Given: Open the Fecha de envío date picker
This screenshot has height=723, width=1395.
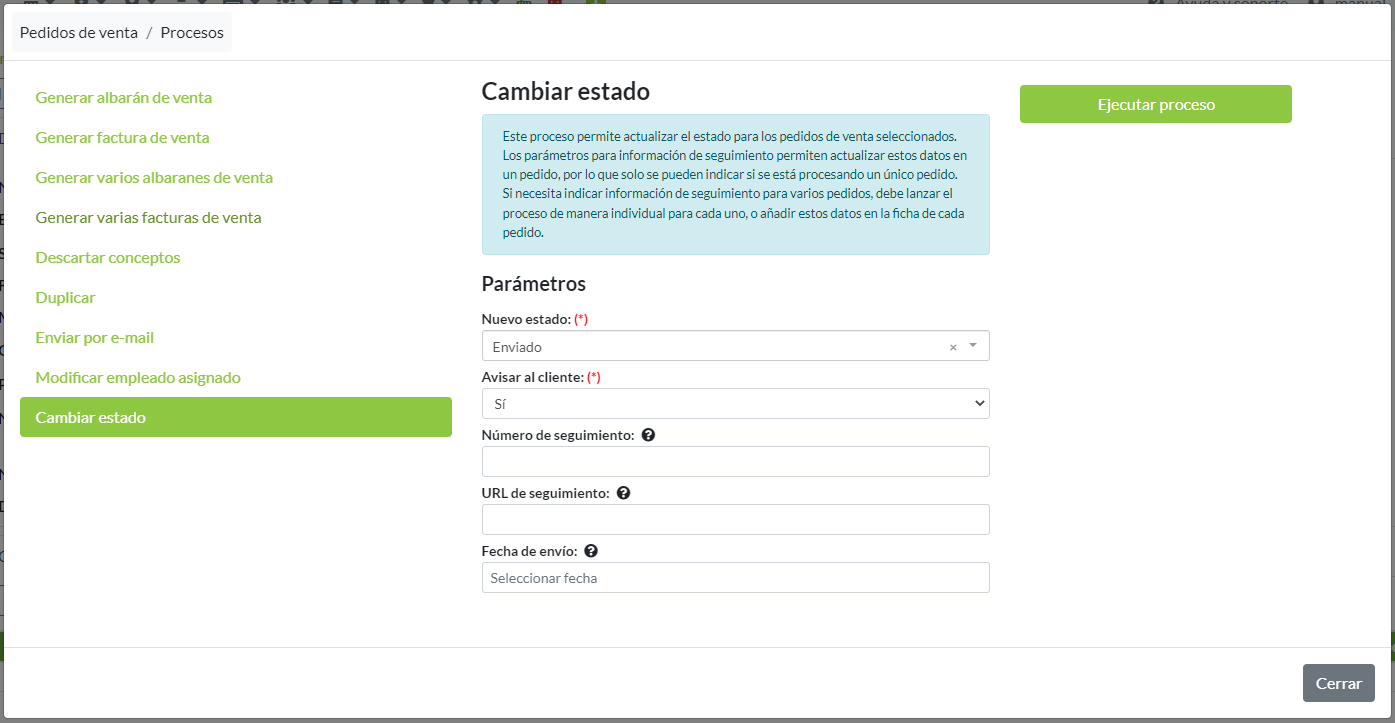Looking at the screenshot, I should pyautogui.click(x=735, y=578).
